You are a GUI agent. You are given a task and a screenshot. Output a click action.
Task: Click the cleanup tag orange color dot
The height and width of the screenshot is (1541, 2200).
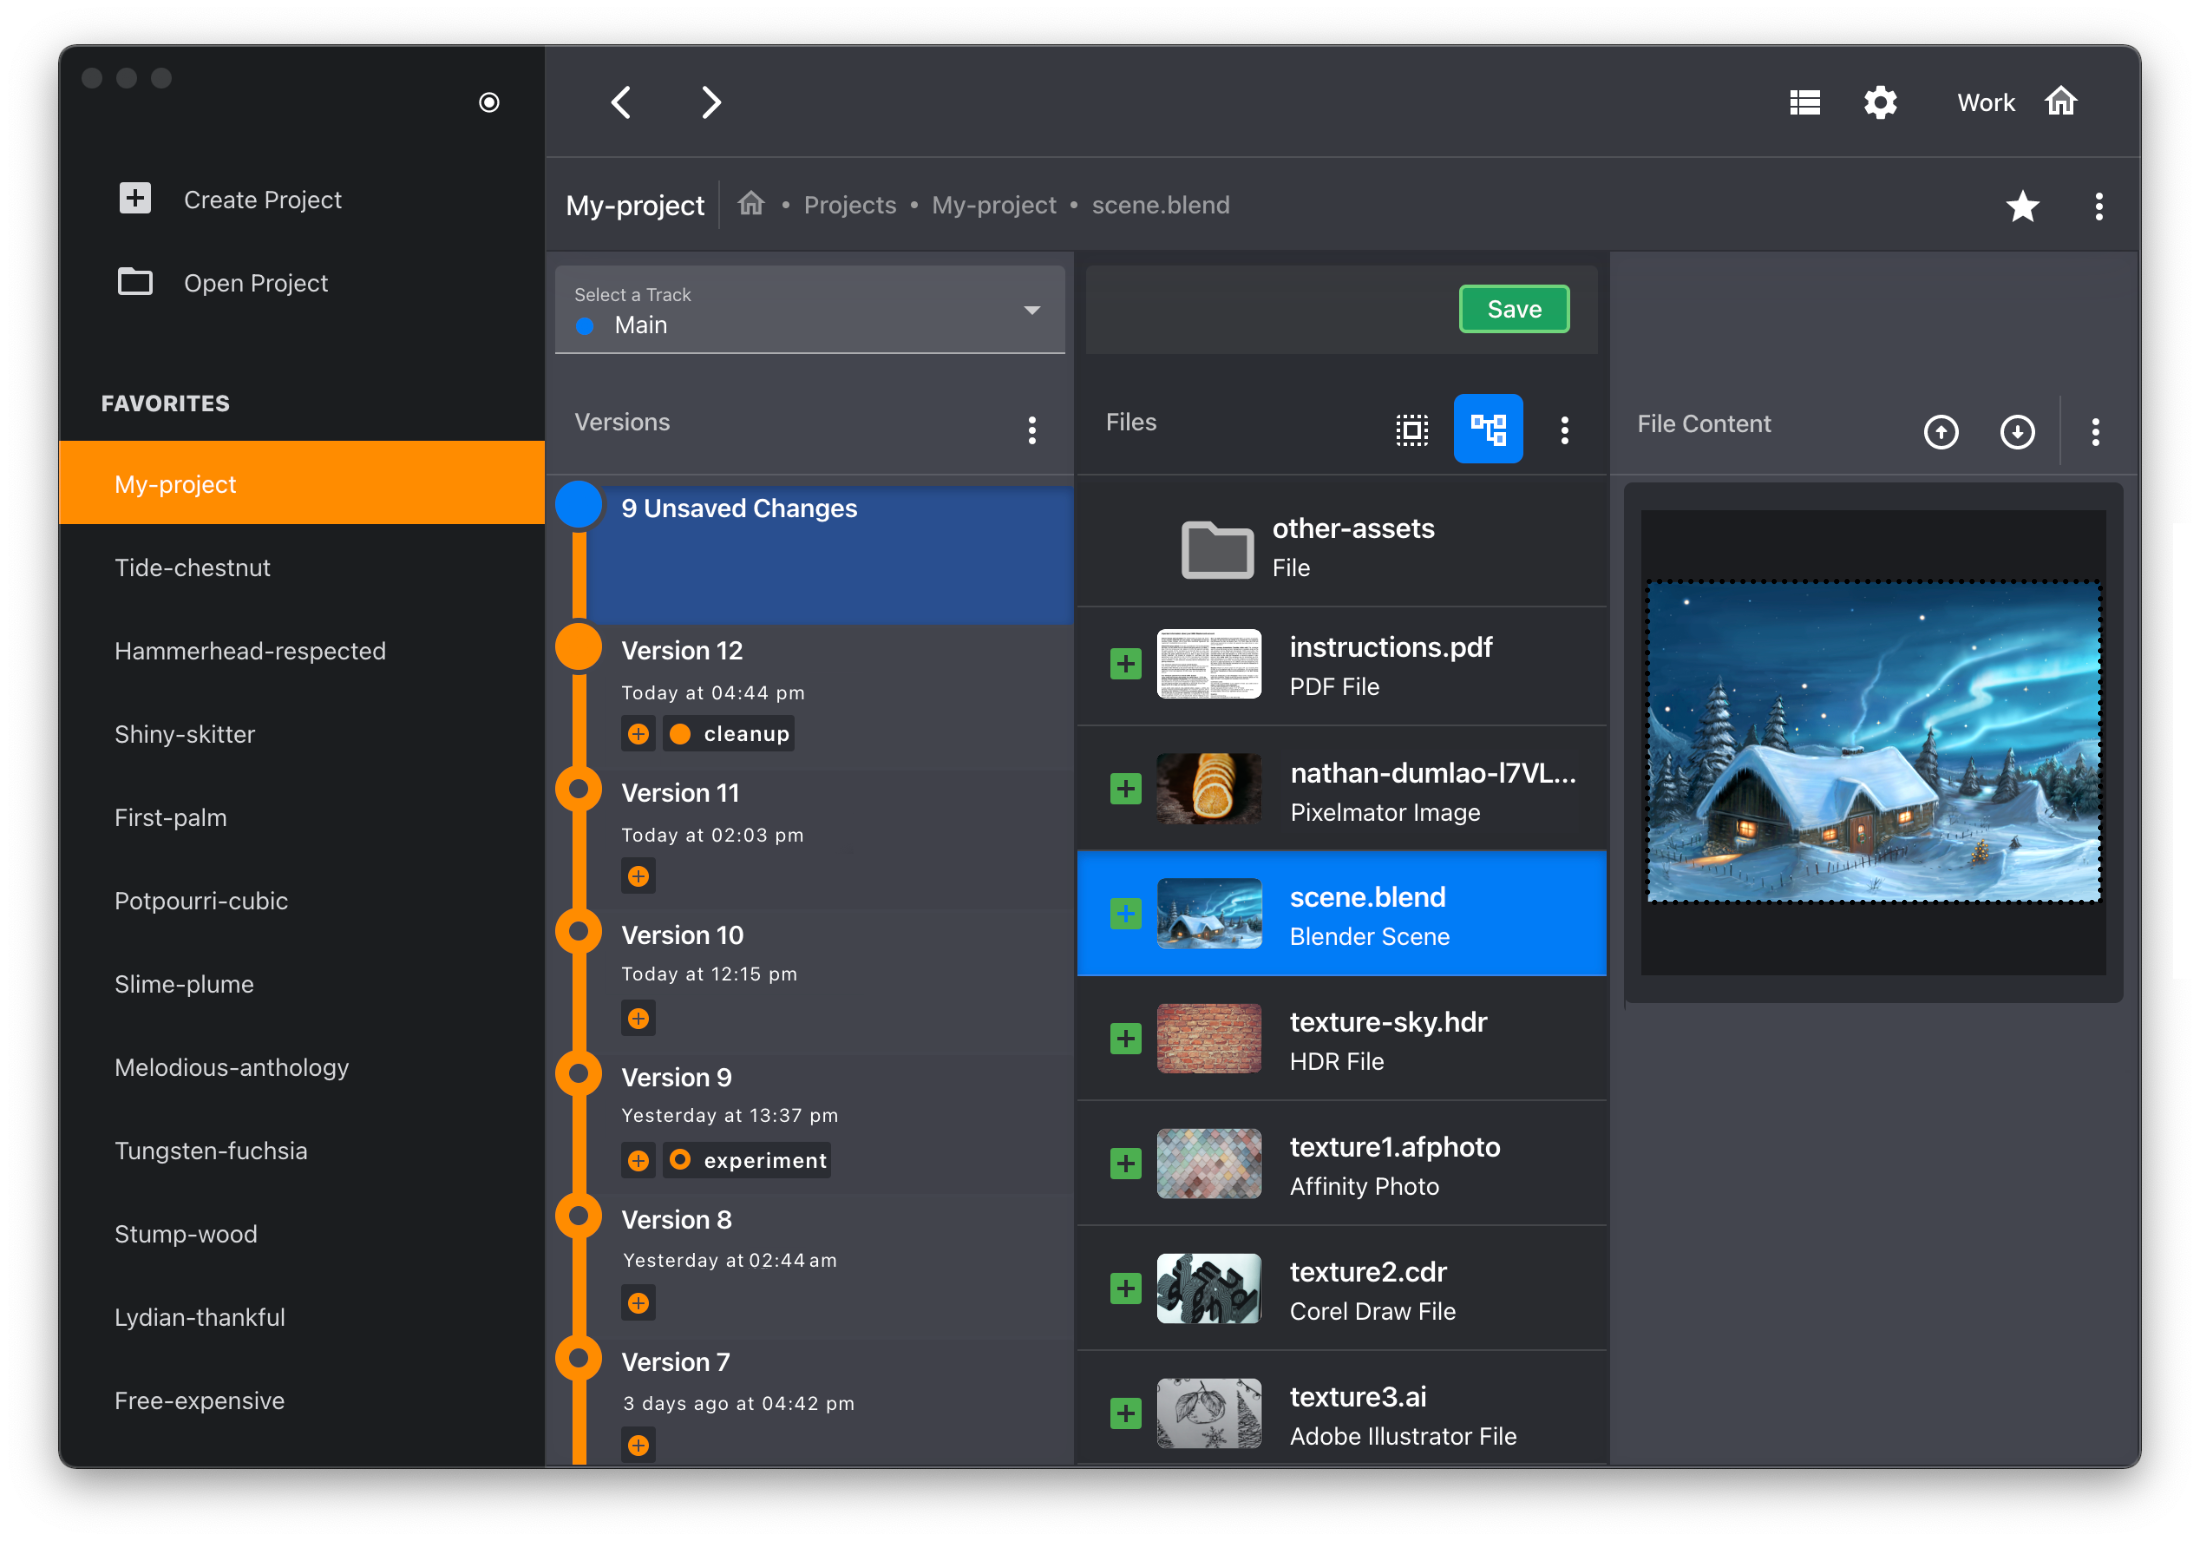[x=680, y=734]
